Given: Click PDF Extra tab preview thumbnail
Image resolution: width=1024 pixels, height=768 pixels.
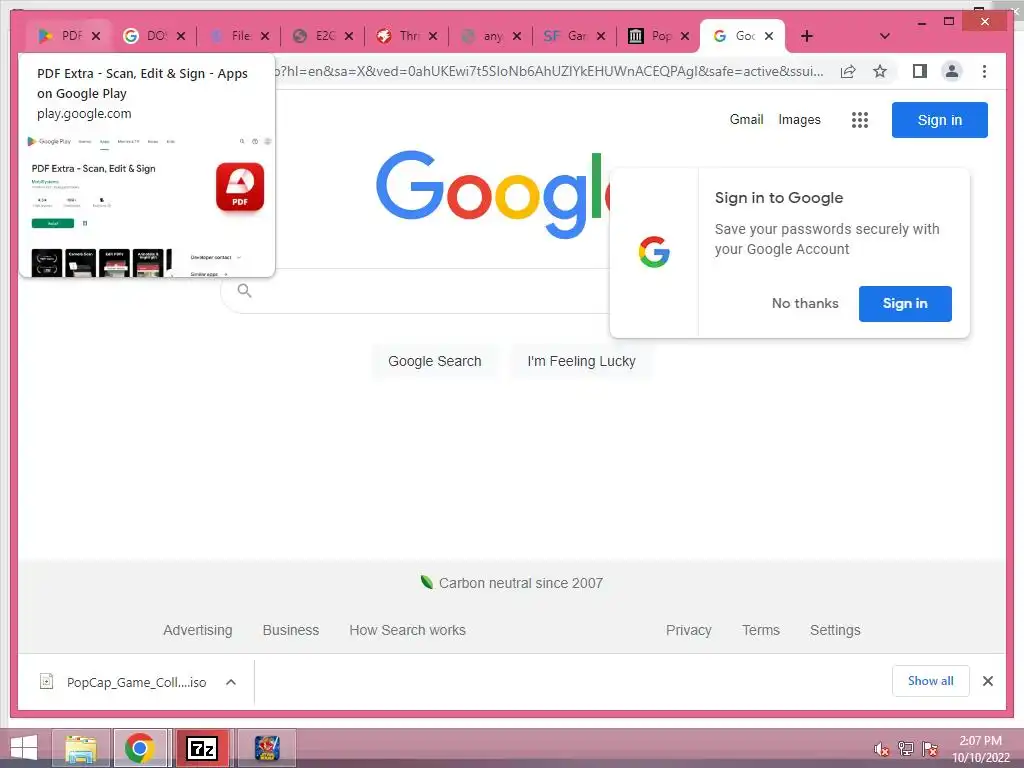Looking at the screenshot, I should [148, 204].
